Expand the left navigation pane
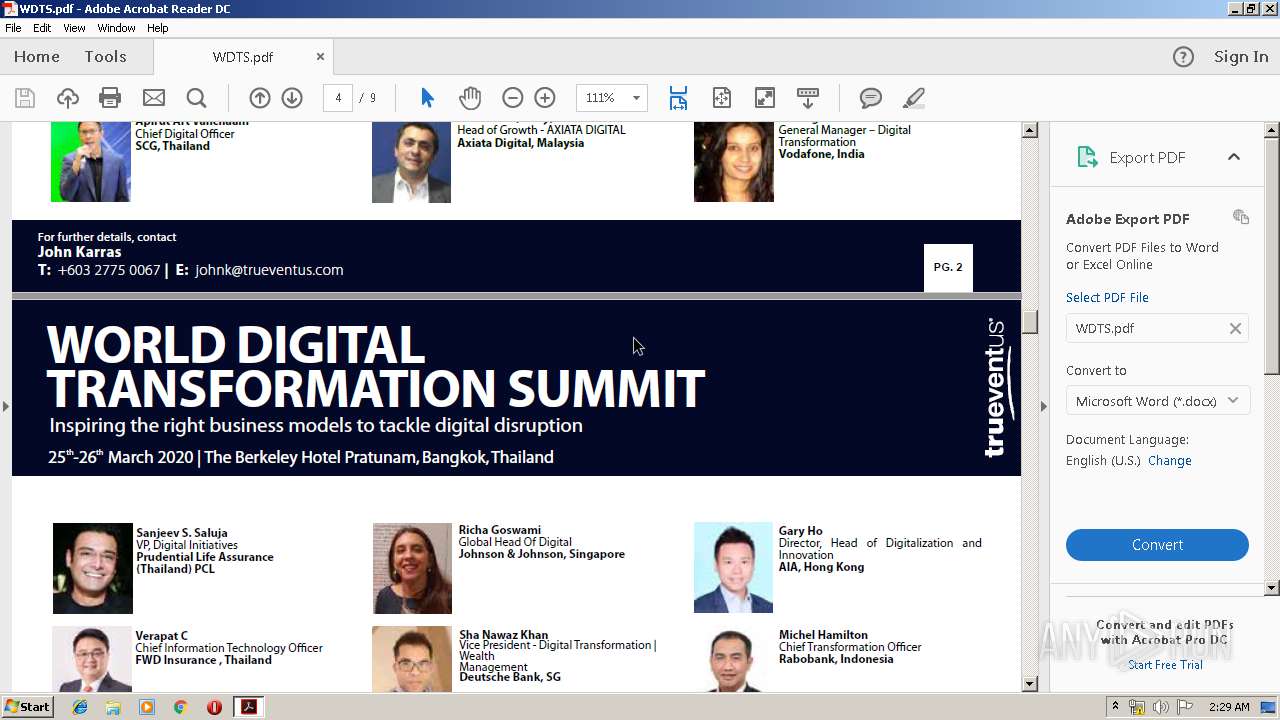Image resolution: width=1280 pixels, height=720 pixels. point(5,406)
